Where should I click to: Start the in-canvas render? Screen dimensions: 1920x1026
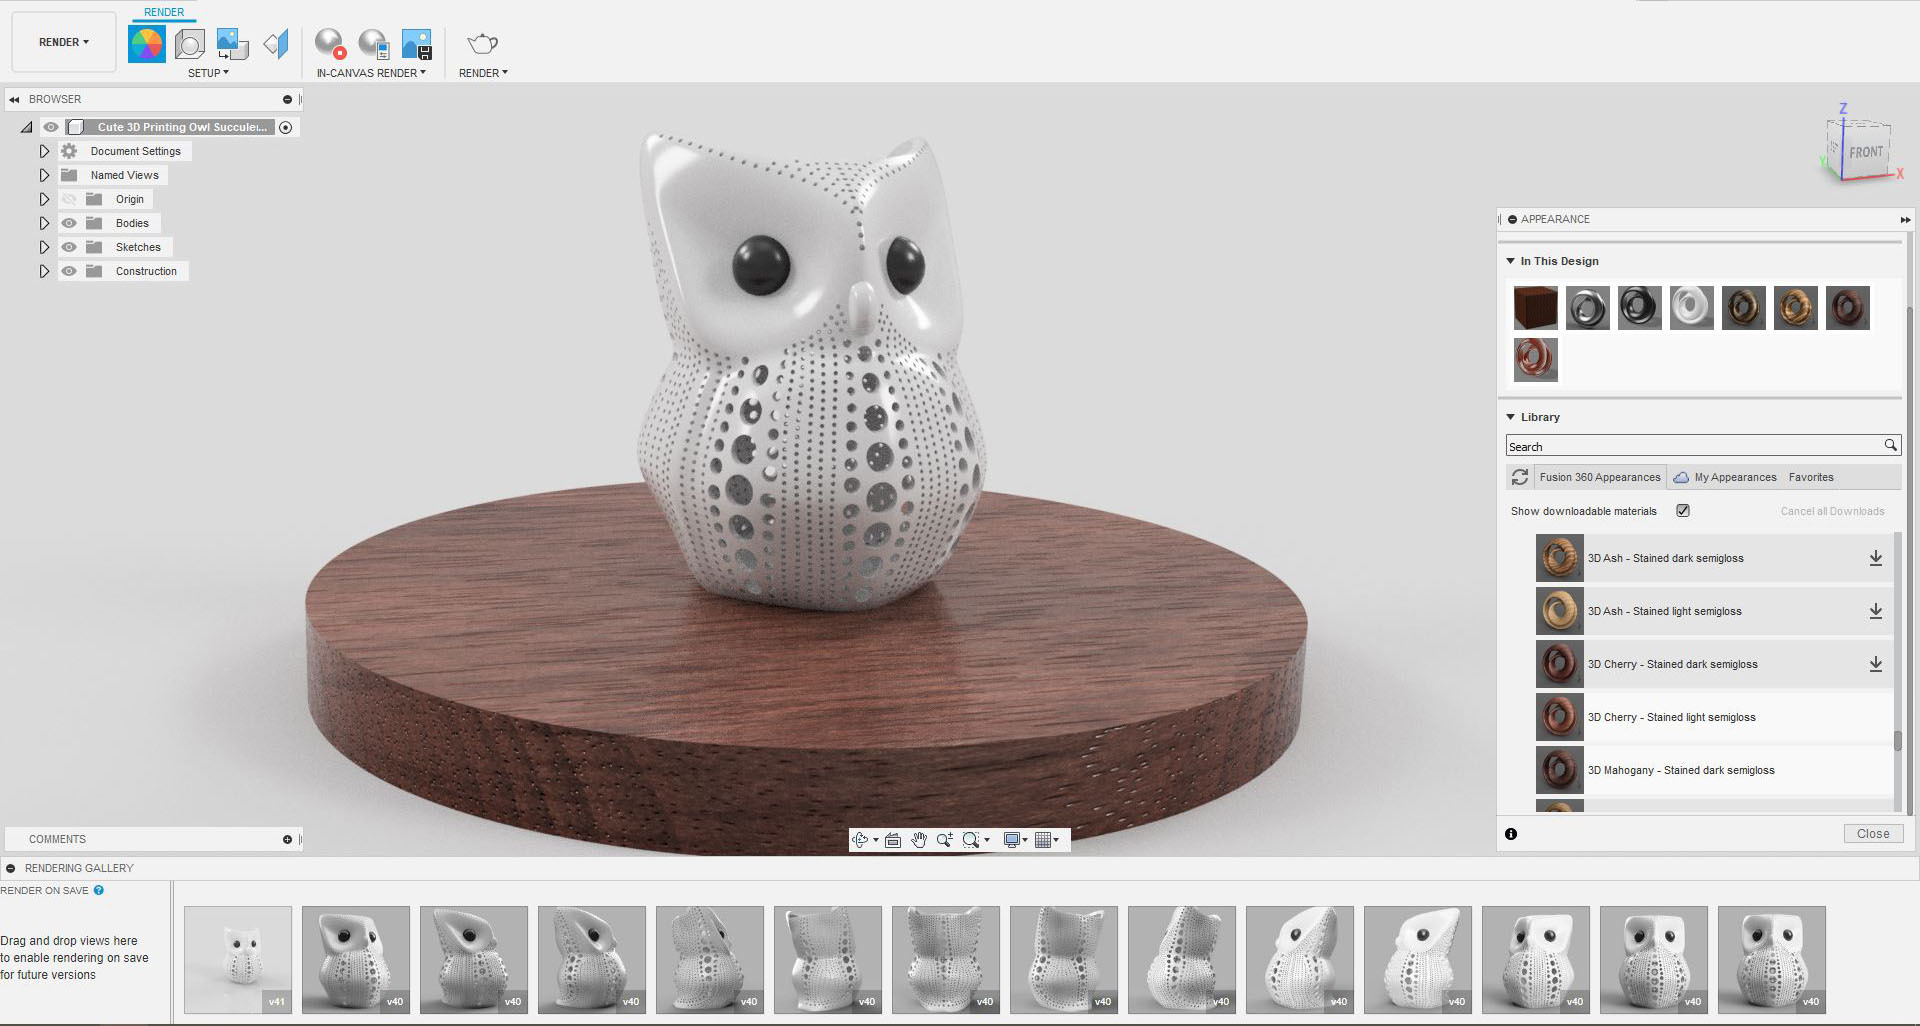point(330,44)
